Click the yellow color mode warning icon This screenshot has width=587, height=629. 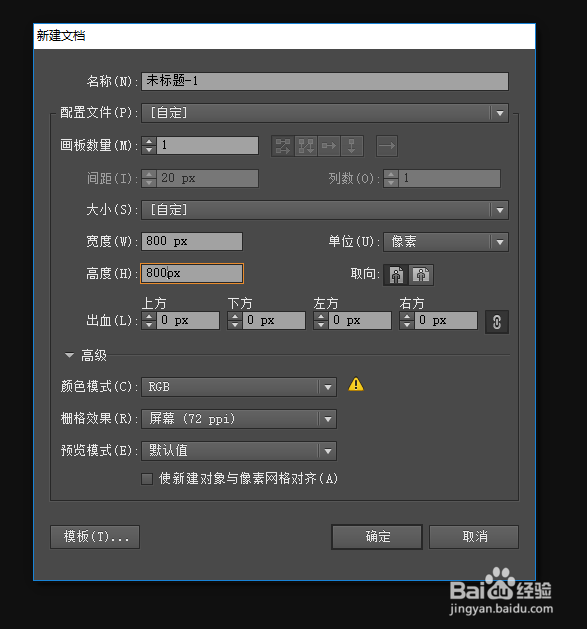coord(356,384)
